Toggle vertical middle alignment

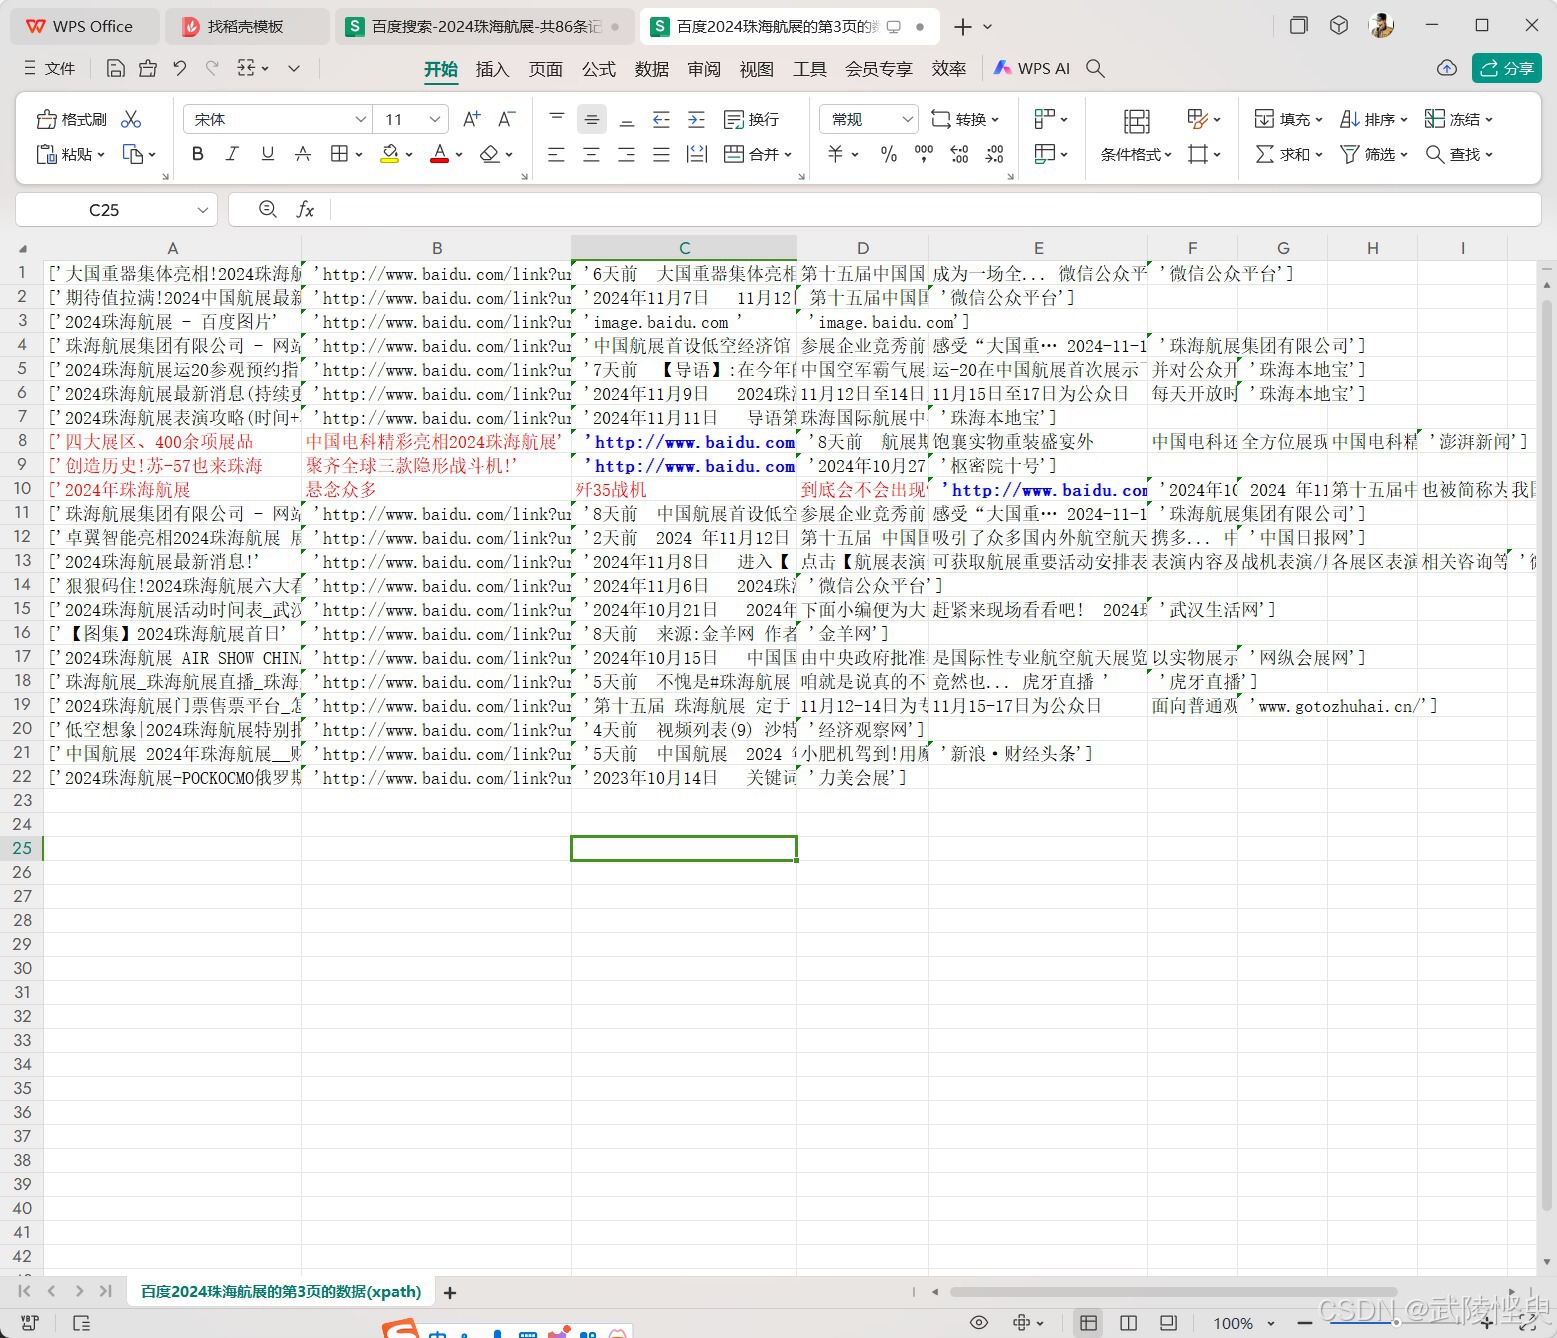(592, 119)
